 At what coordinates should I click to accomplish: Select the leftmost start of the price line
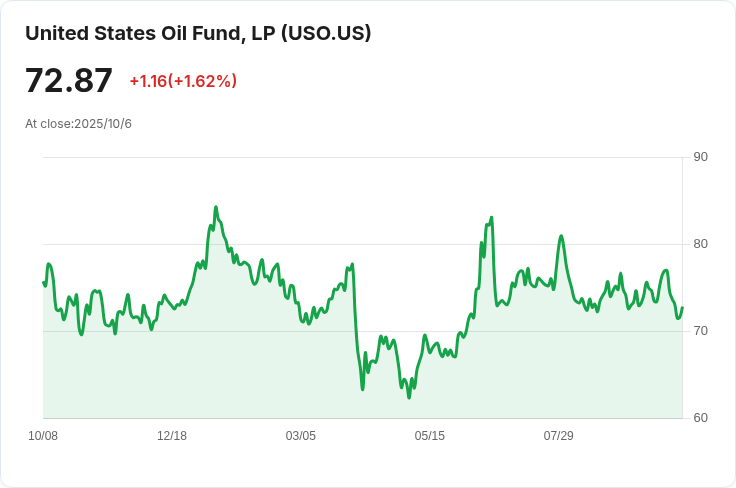tap(44, 282)
